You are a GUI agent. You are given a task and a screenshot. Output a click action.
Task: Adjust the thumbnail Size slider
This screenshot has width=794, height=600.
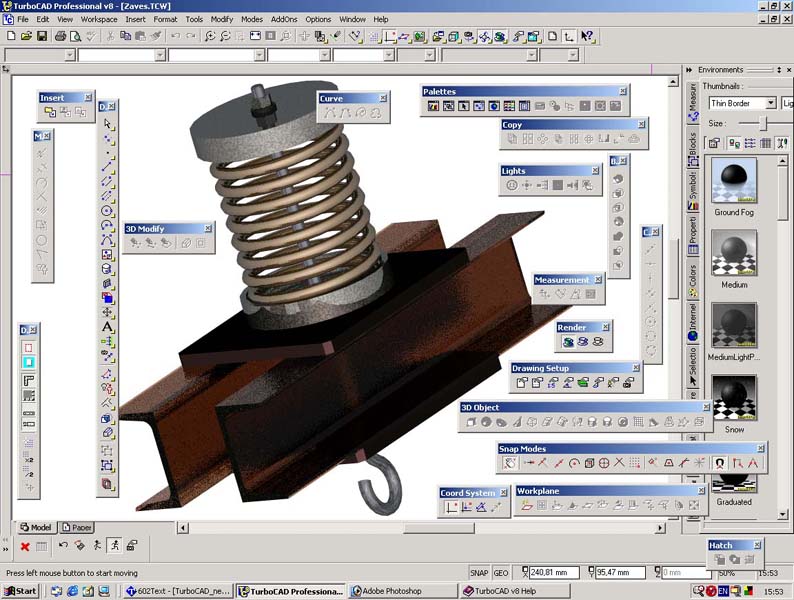click(765, 123)
